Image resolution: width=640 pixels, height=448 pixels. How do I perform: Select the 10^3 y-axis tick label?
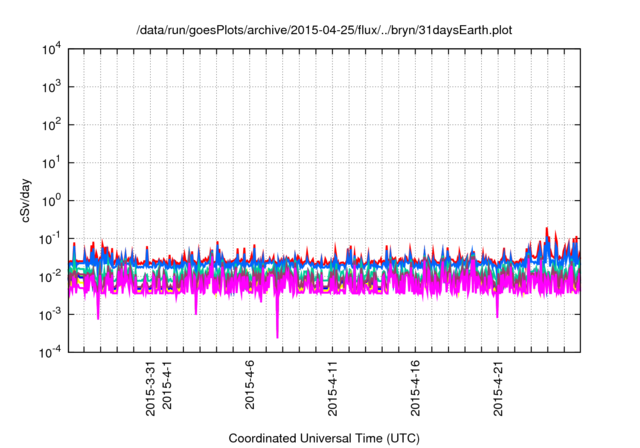[x=51, y=87]
